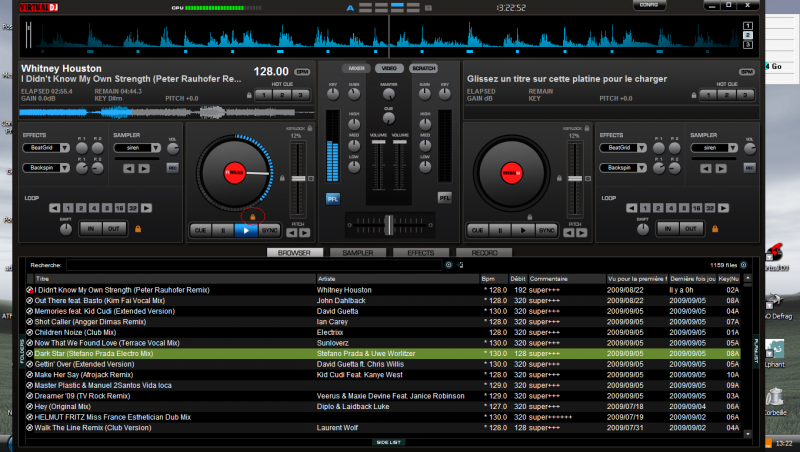Click SYNC on the right deck
Screen dimensions: 800x452
546,231
